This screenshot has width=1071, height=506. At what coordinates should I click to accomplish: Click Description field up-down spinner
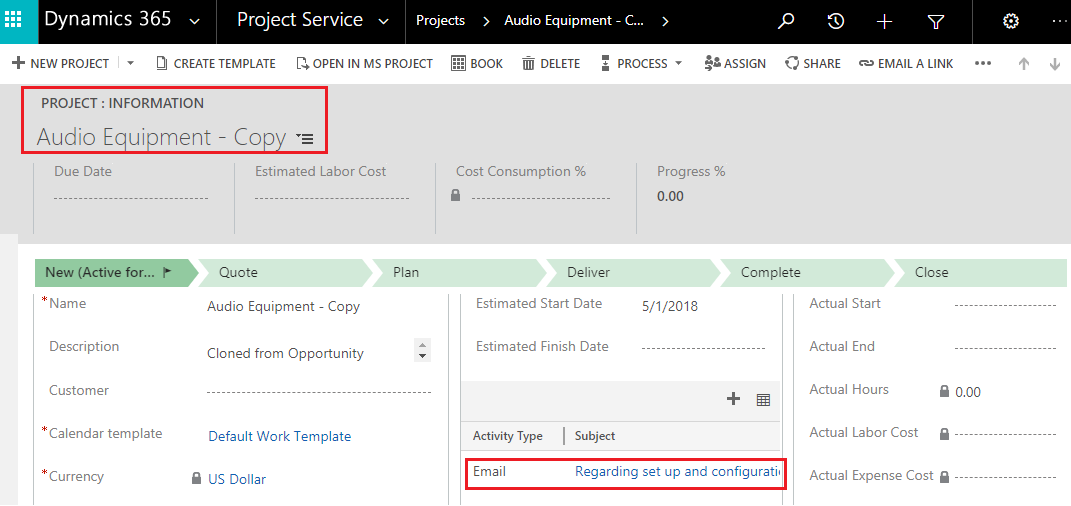[423, 350]
